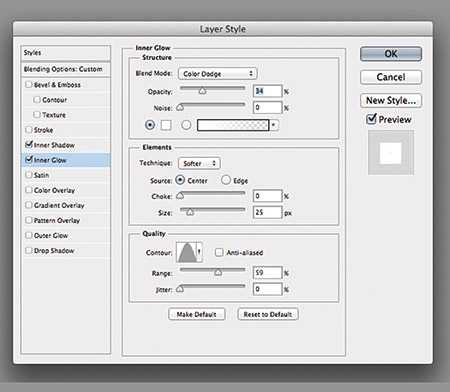Screen dimensions: 450x392
Task: Click the Range slider handle
Action: pos(218,272)
